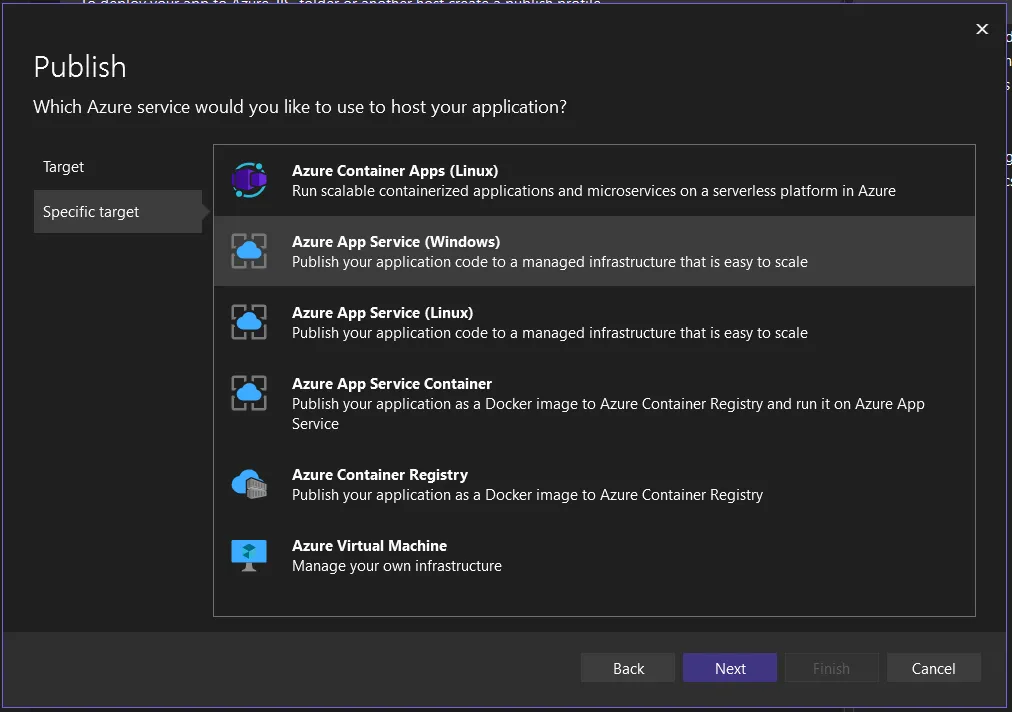Click the 'Run scalable containerized applications' description

click(593, 190)
